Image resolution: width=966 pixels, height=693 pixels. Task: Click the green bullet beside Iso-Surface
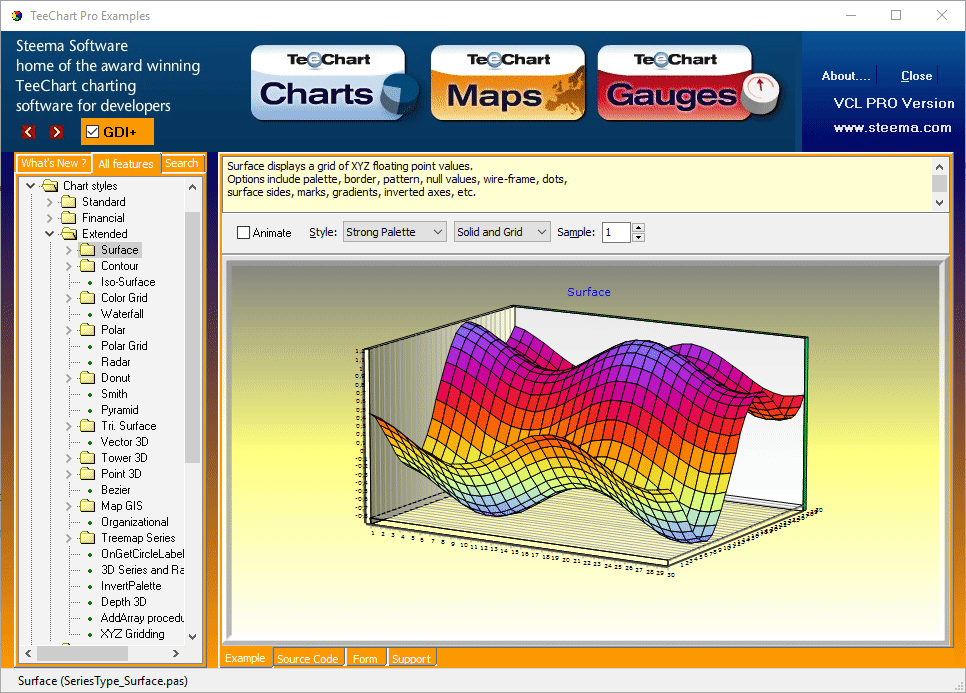pyautogui.click(x=90, y=282)
